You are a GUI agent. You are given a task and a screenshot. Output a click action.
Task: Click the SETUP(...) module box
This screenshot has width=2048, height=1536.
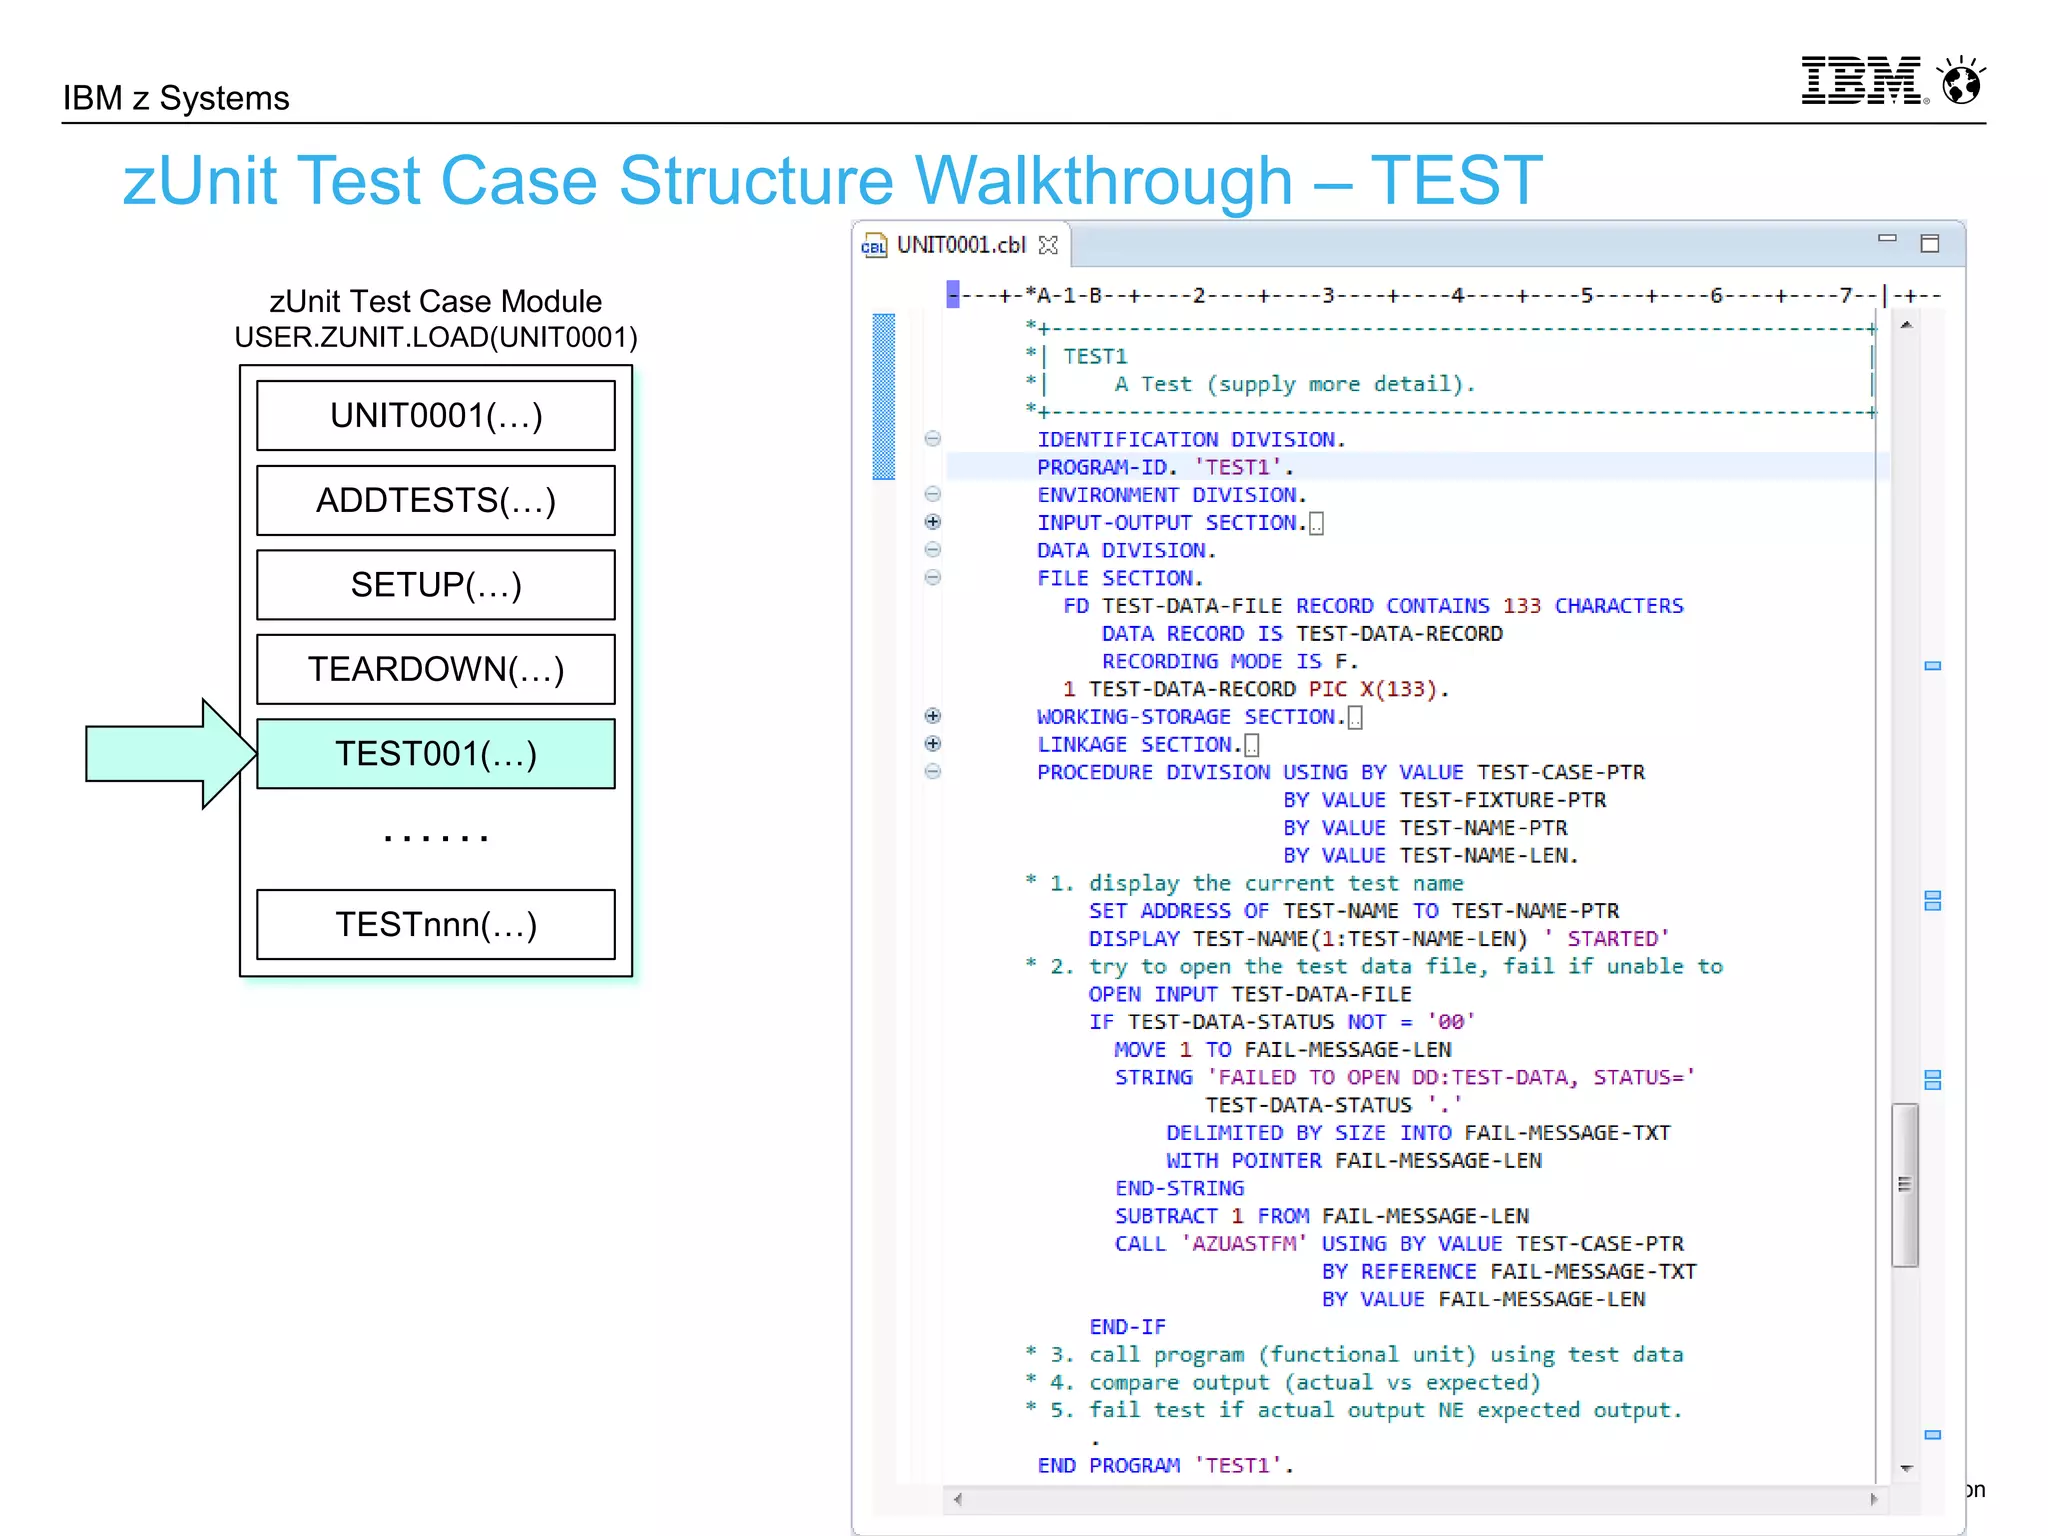click(436, 585)
